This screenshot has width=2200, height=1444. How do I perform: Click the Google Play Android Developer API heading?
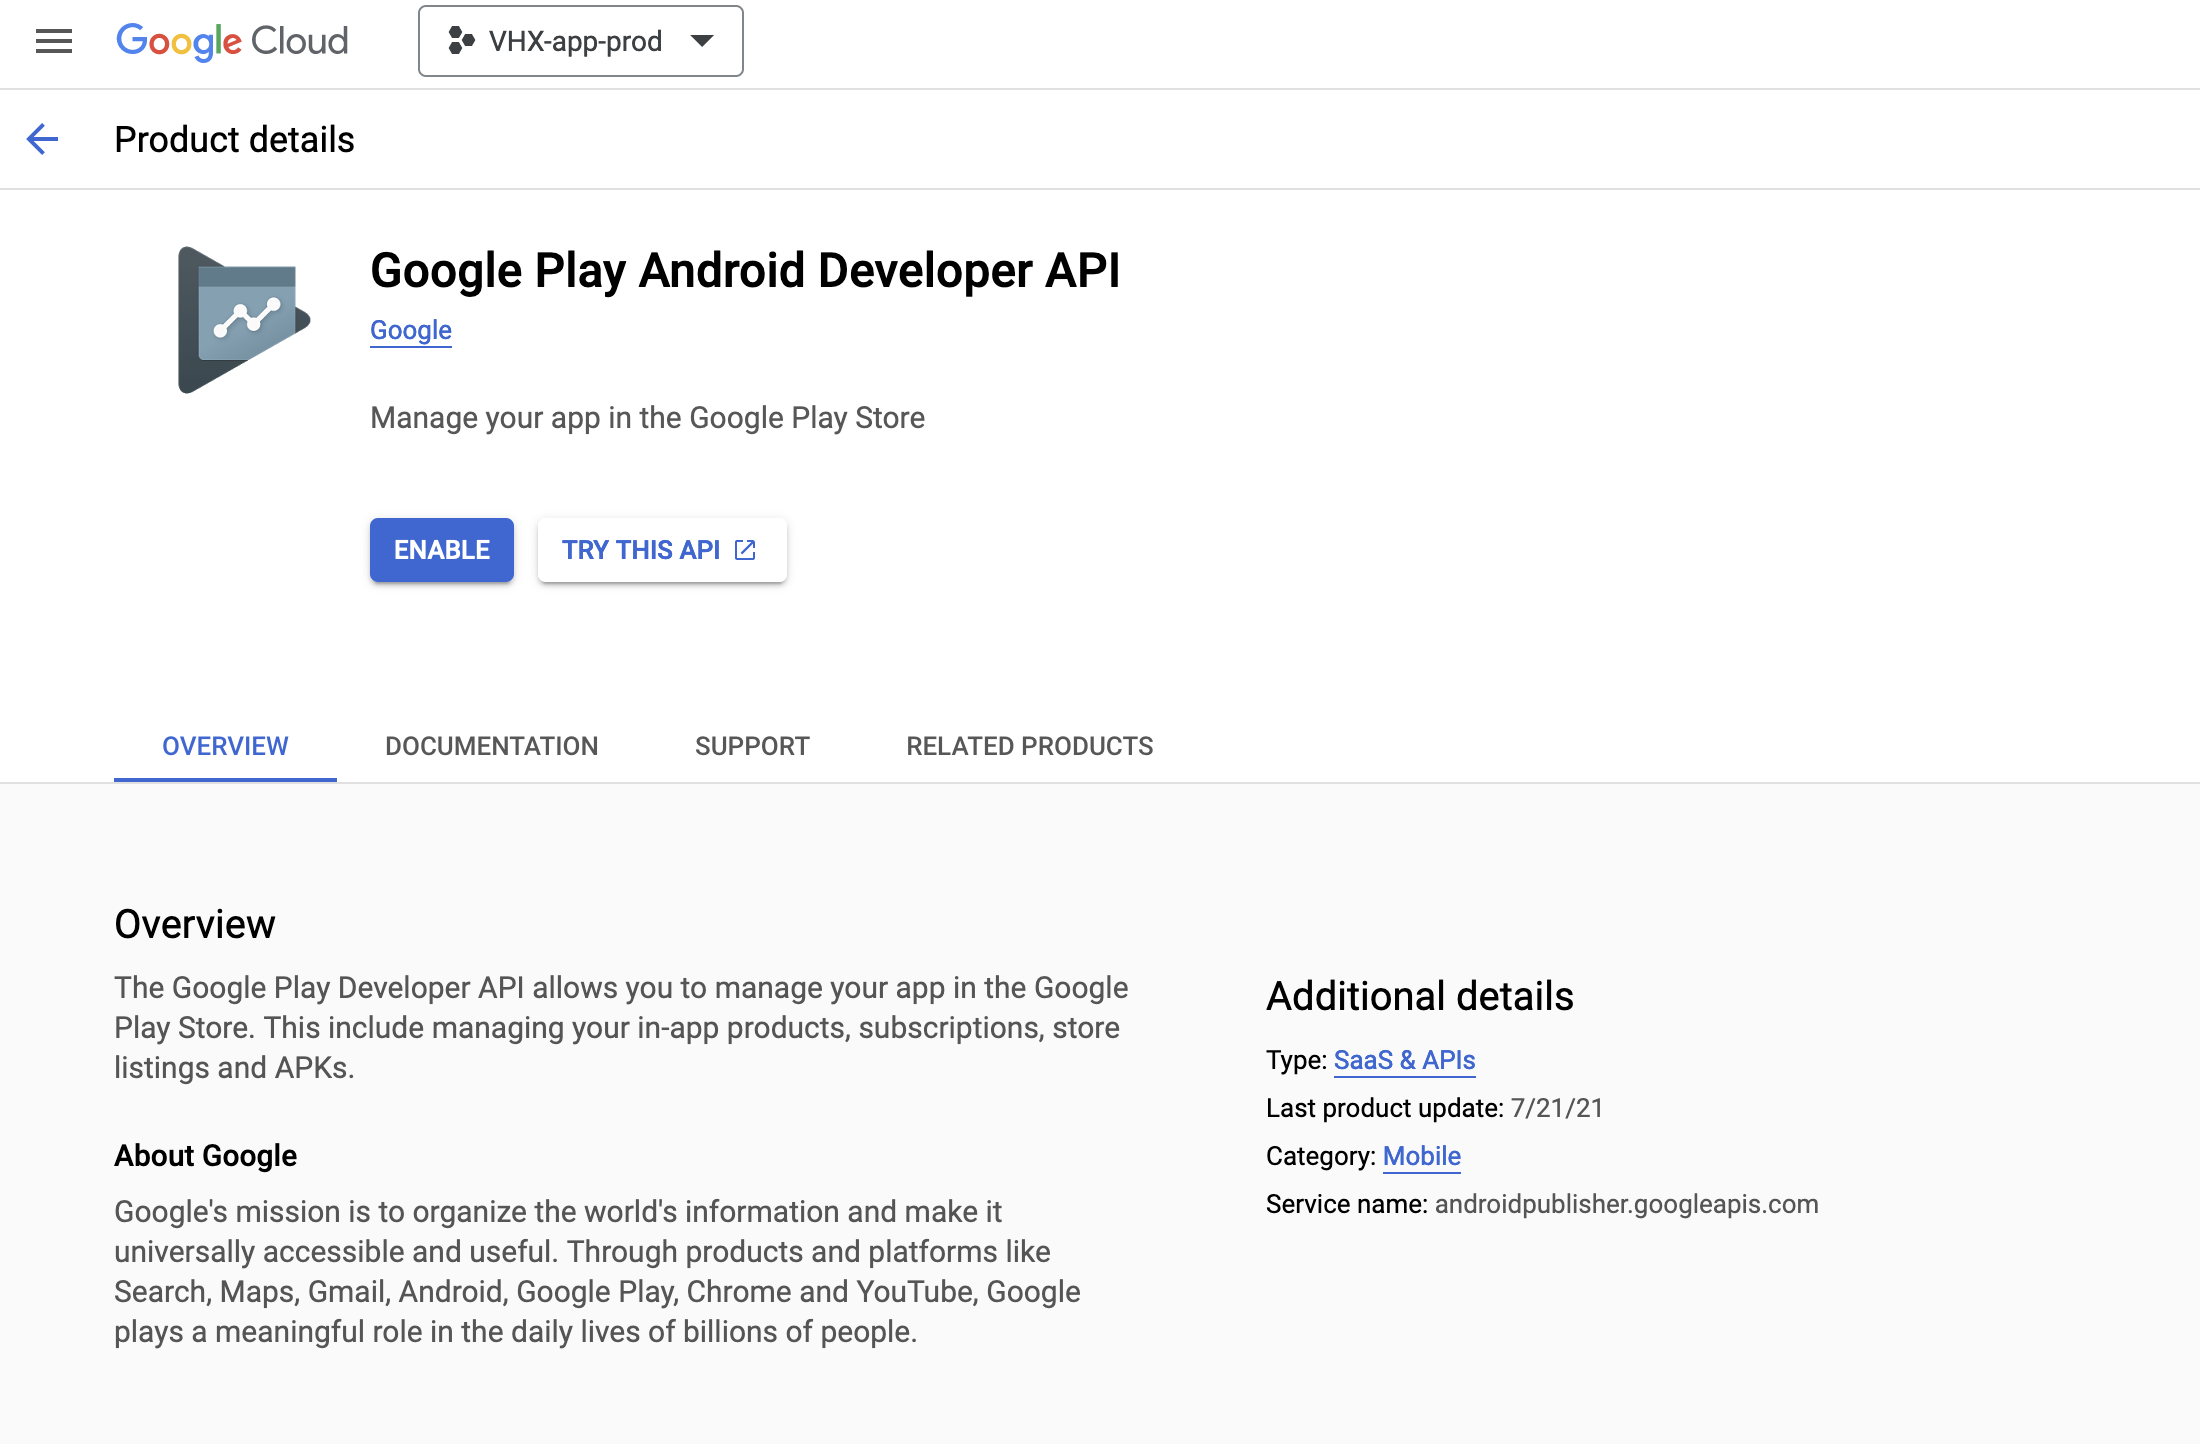[745, 271]
